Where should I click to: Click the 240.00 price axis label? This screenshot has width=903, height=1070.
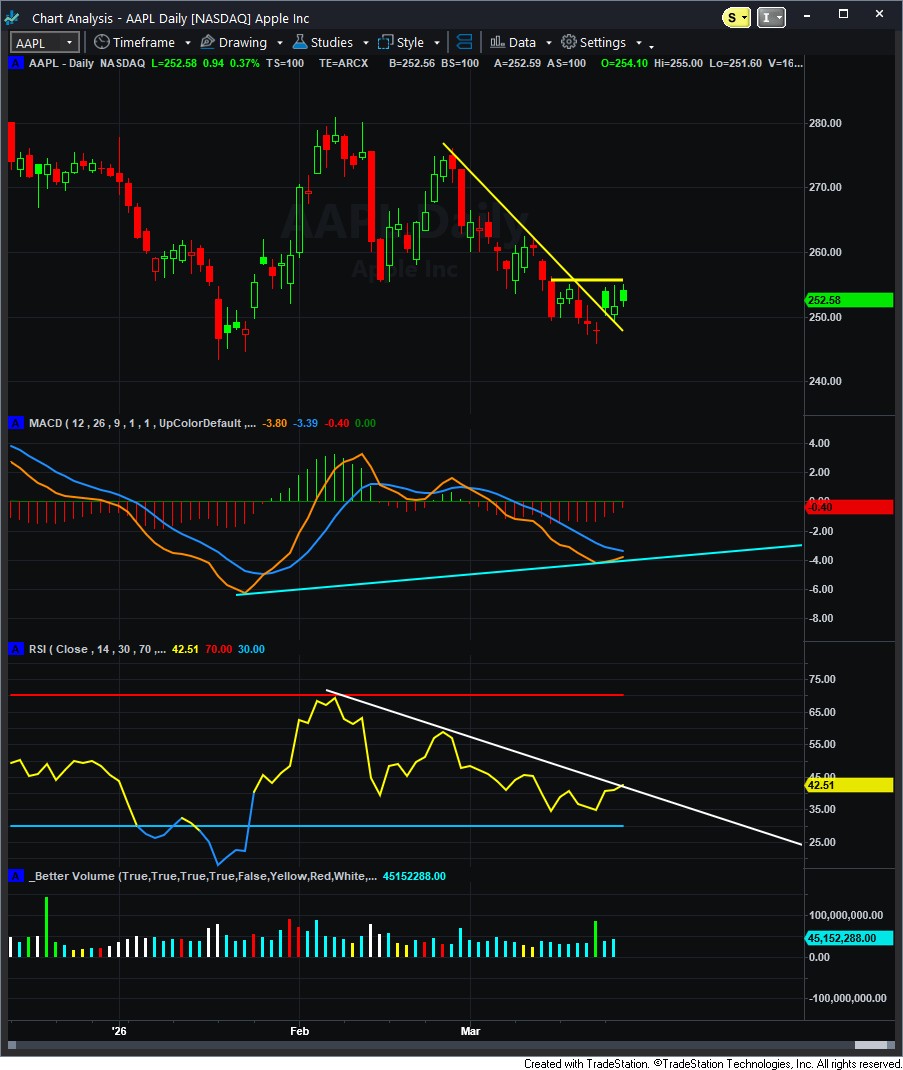coord(825,381)
